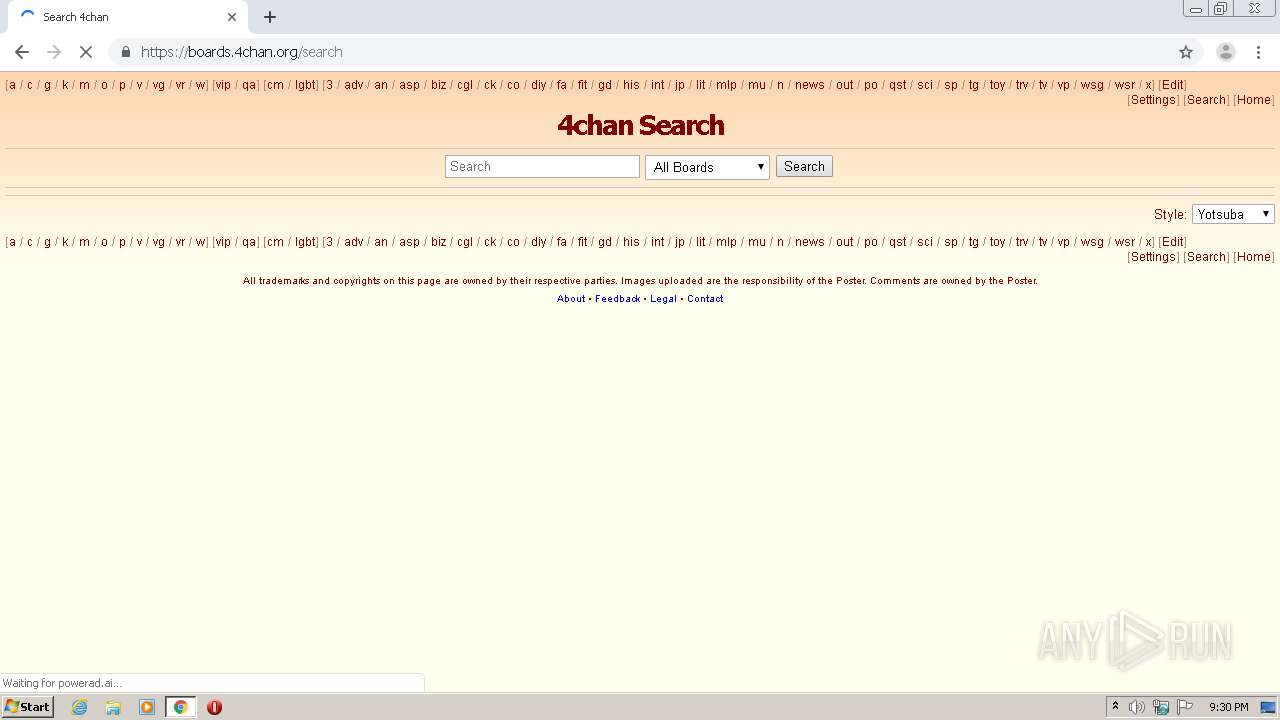Open the /sci/ board in the top nav
This screenshot has height=720, width=1280.
pyautogui.click(x=925, y=85)
